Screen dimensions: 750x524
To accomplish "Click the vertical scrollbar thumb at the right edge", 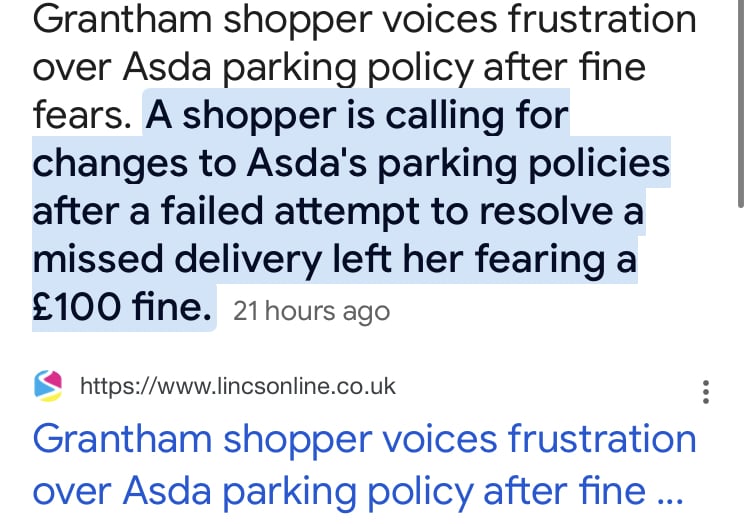I will click(740, 103).
